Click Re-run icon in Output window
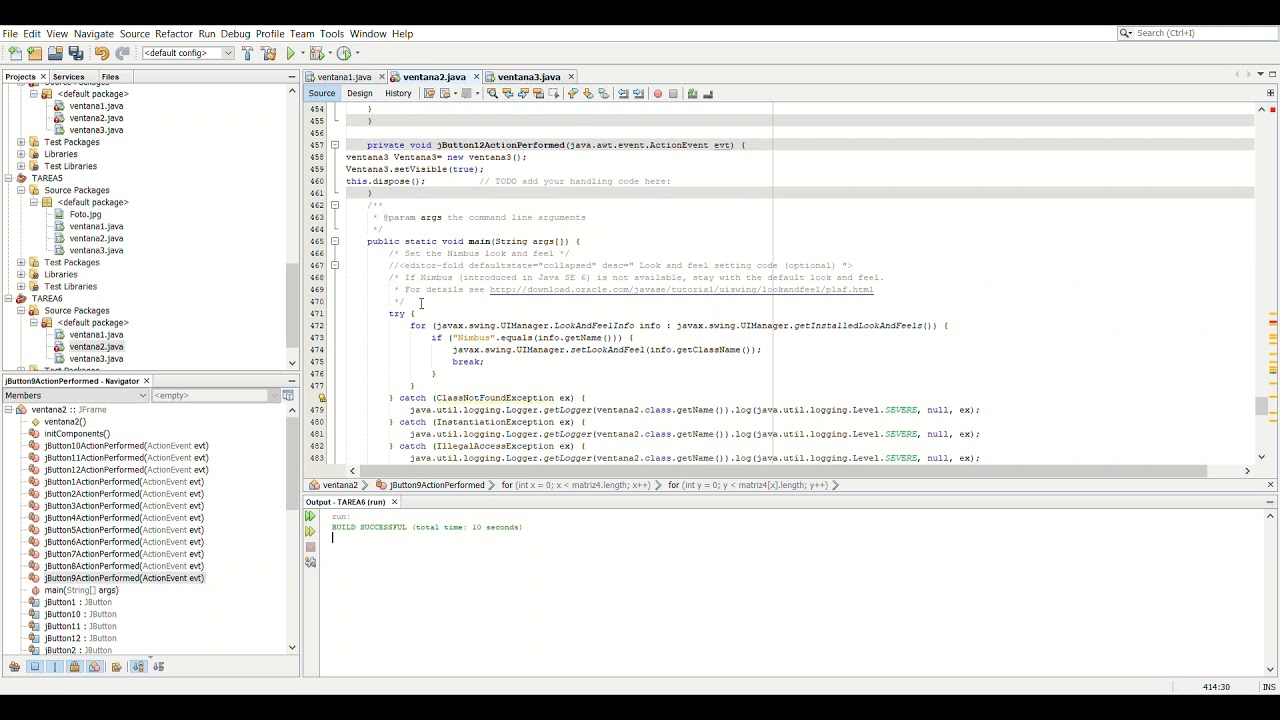The width and height of the screenshot is (1280, 720). [x=311, y=517]
